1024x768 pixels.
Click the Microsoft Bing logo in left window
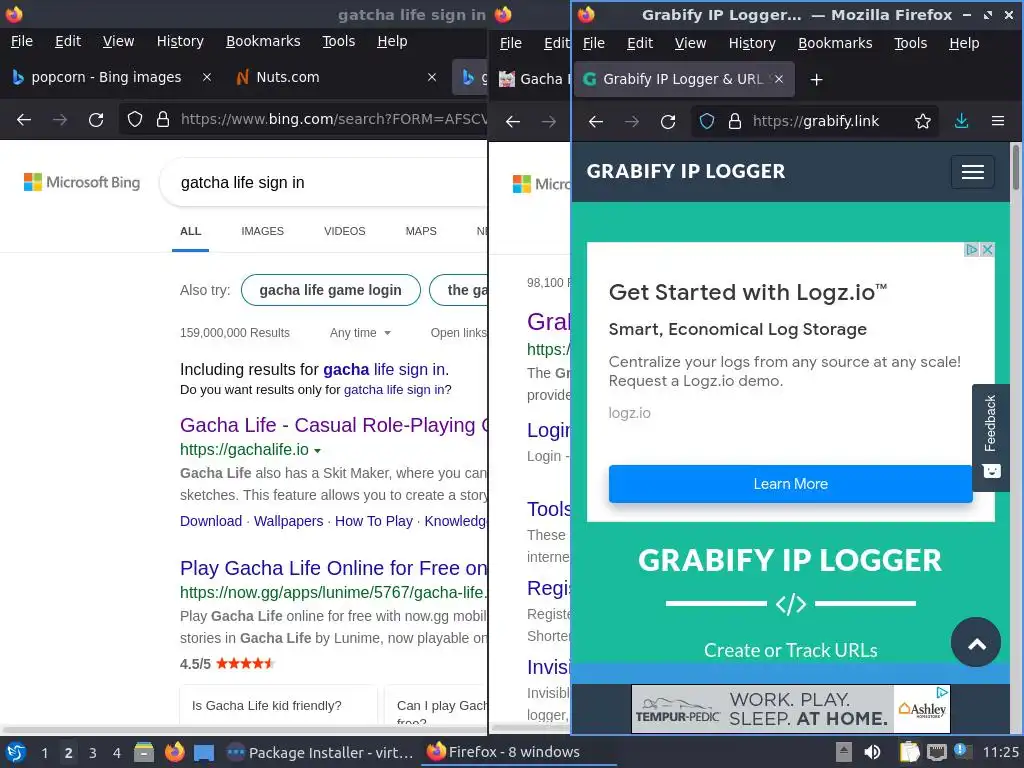pyautogui.click(x=82, y=182)
